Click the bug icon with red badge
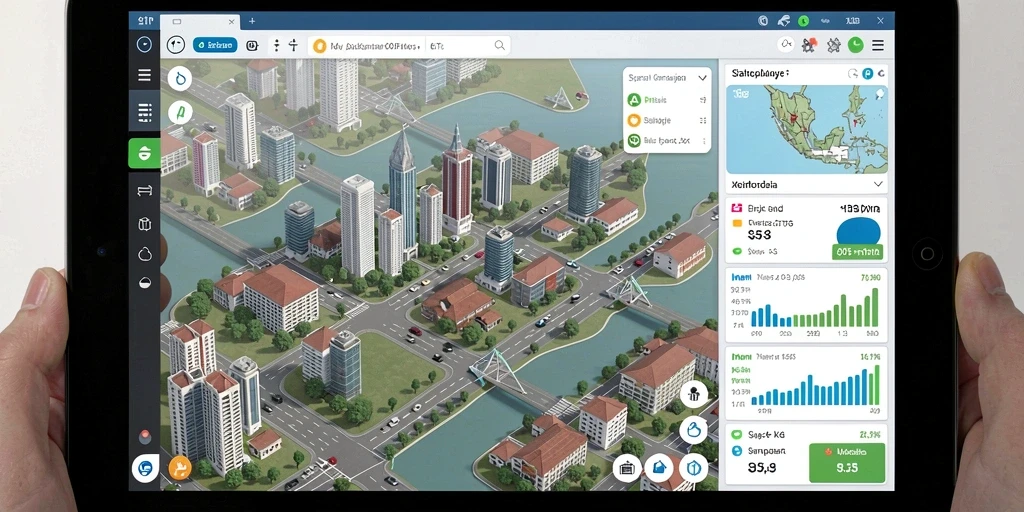The height and width of the screenshot is (512, 1024). click(x=809, y=45)
